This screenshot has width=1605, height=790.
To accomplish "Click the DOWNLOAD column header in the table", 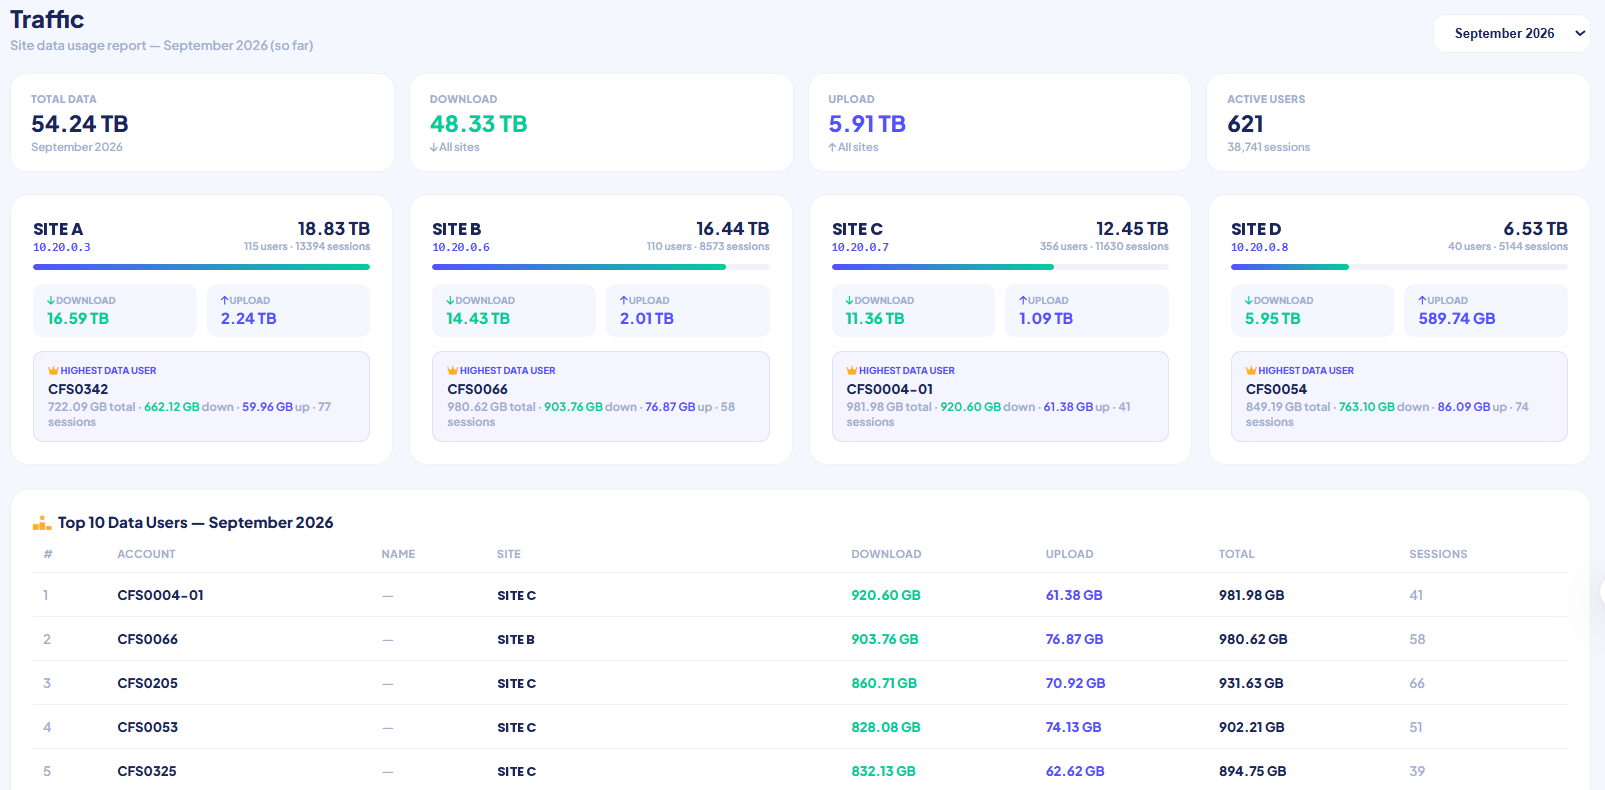I will 886,554.
